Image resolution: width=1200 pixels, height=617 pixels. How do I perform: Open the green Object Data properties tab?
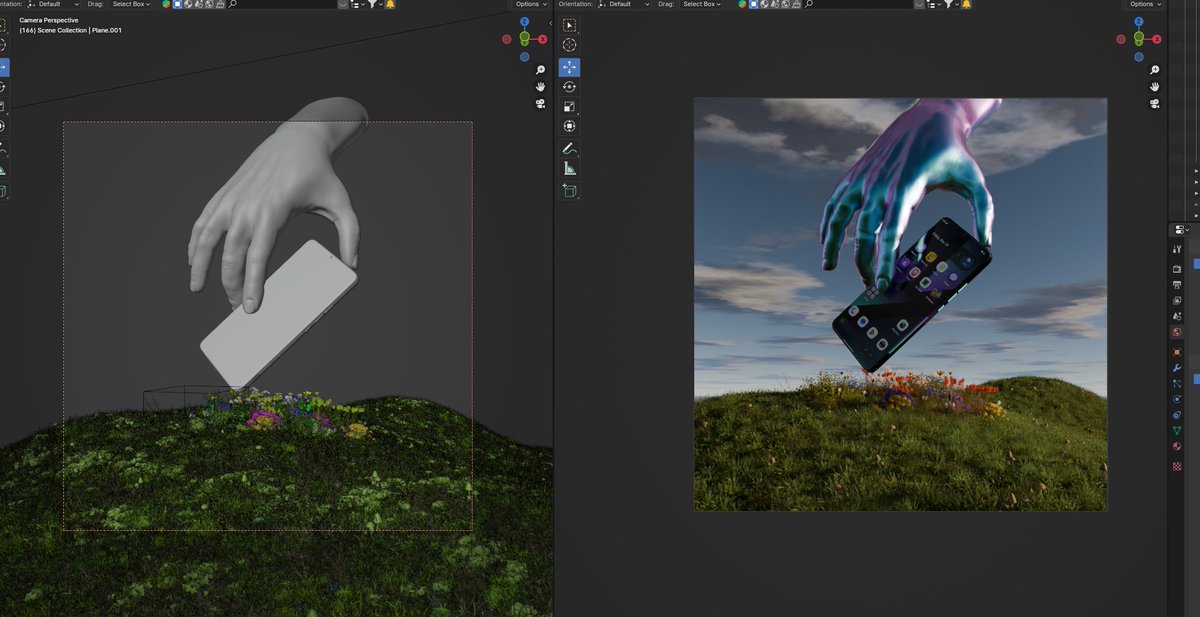pos(1177,430)
